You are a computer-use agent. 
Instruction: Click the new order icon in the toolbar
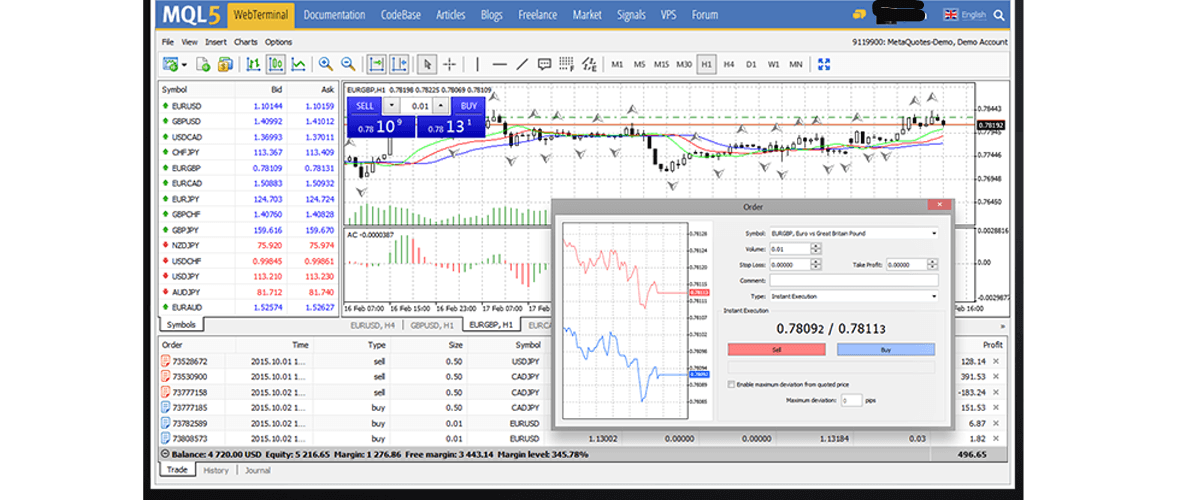(170, 64)
